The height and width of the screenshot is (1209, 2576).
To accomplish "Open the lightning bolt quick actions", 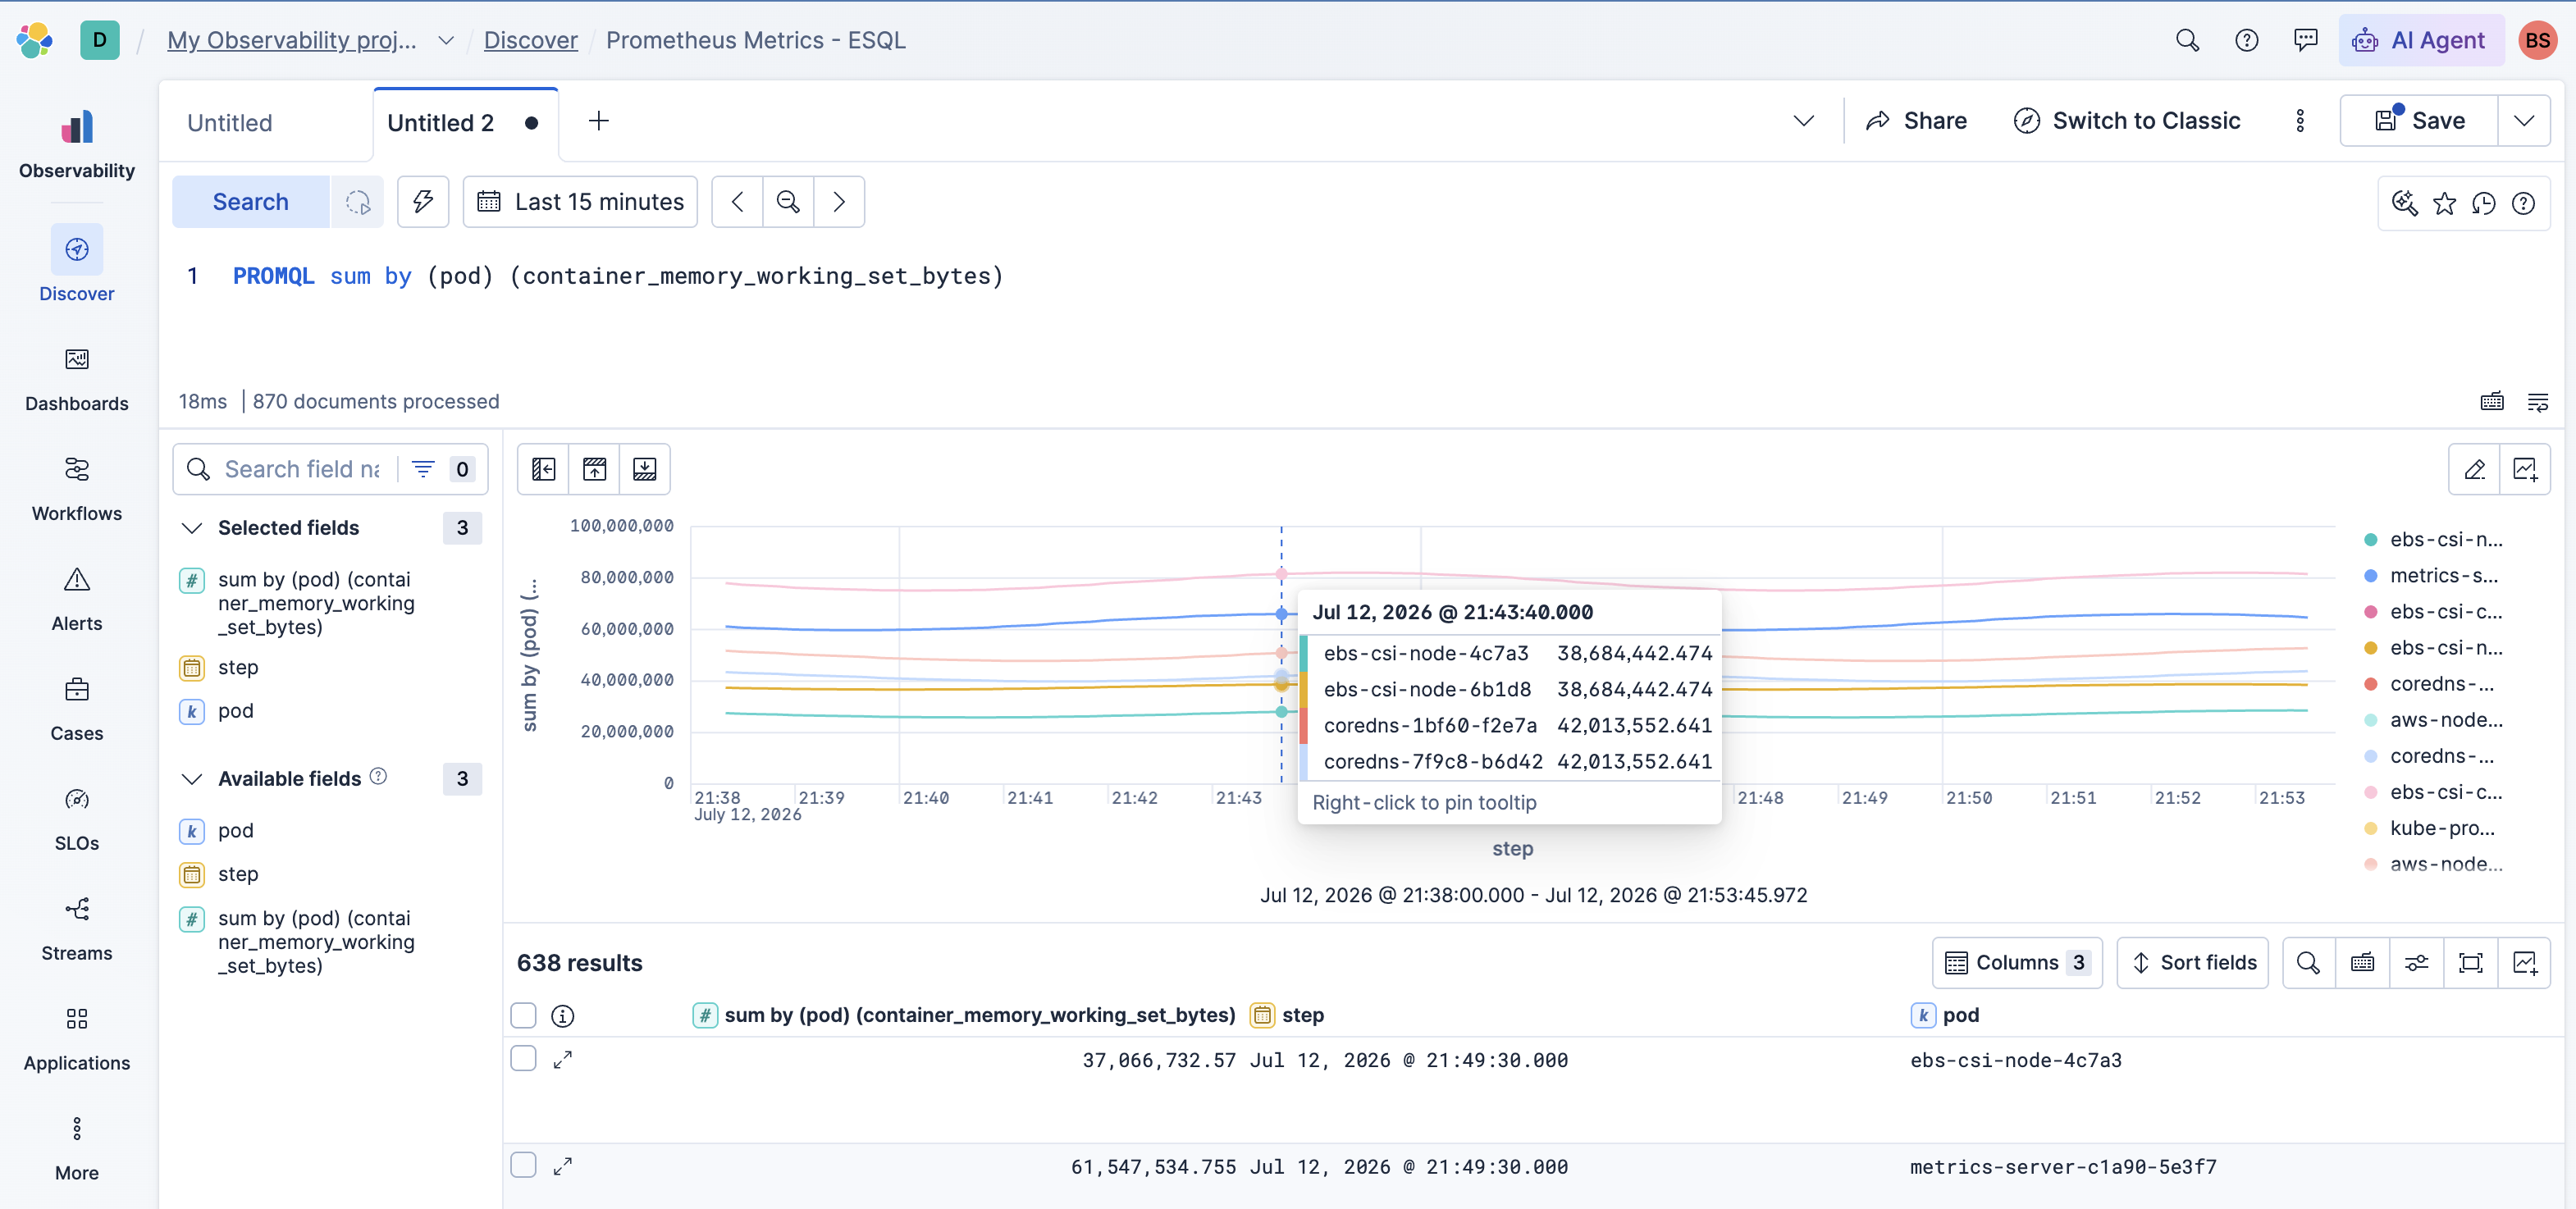I will tap(423, 202).
